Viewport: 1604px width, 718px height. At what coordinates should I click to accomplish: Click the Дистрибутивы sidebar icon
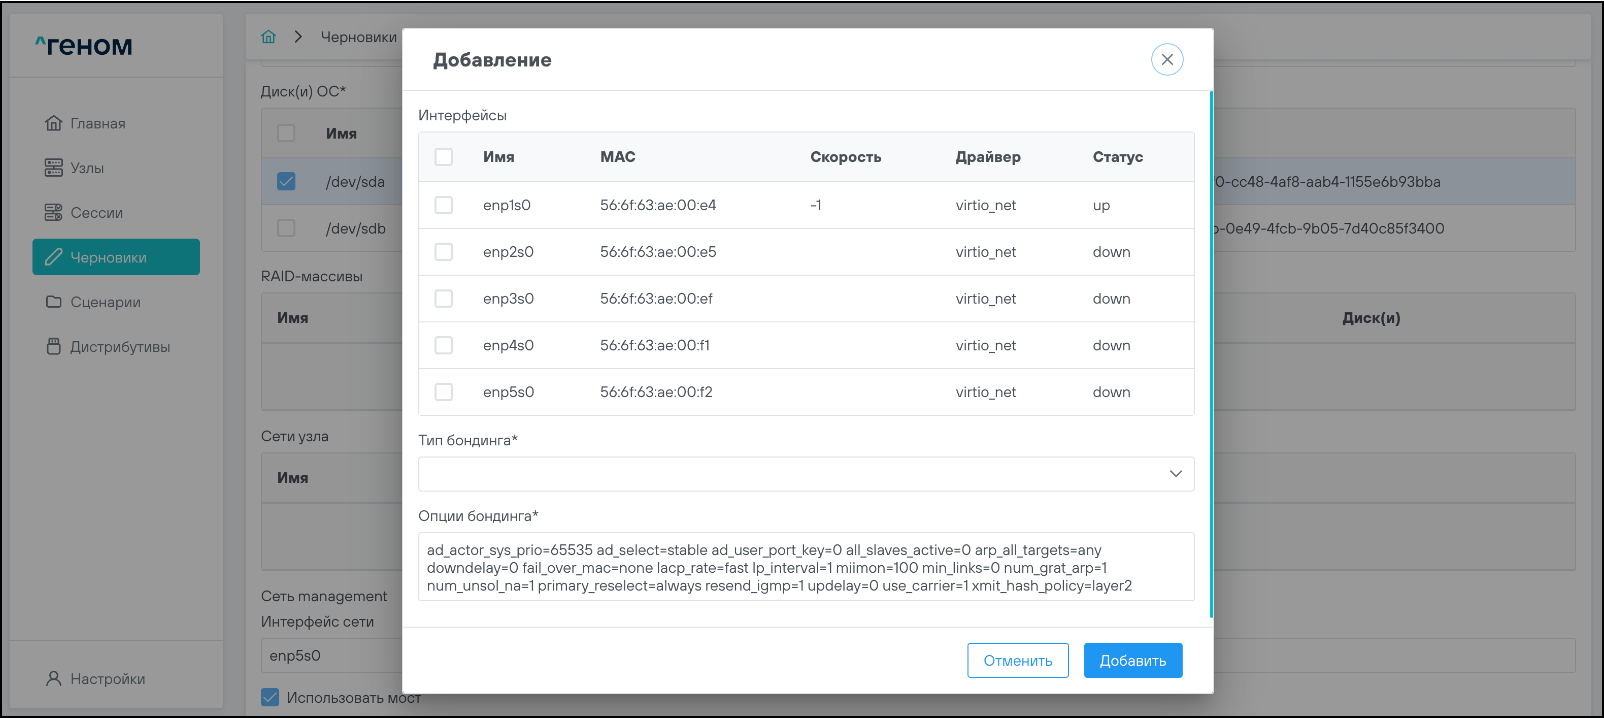point(54,347)
